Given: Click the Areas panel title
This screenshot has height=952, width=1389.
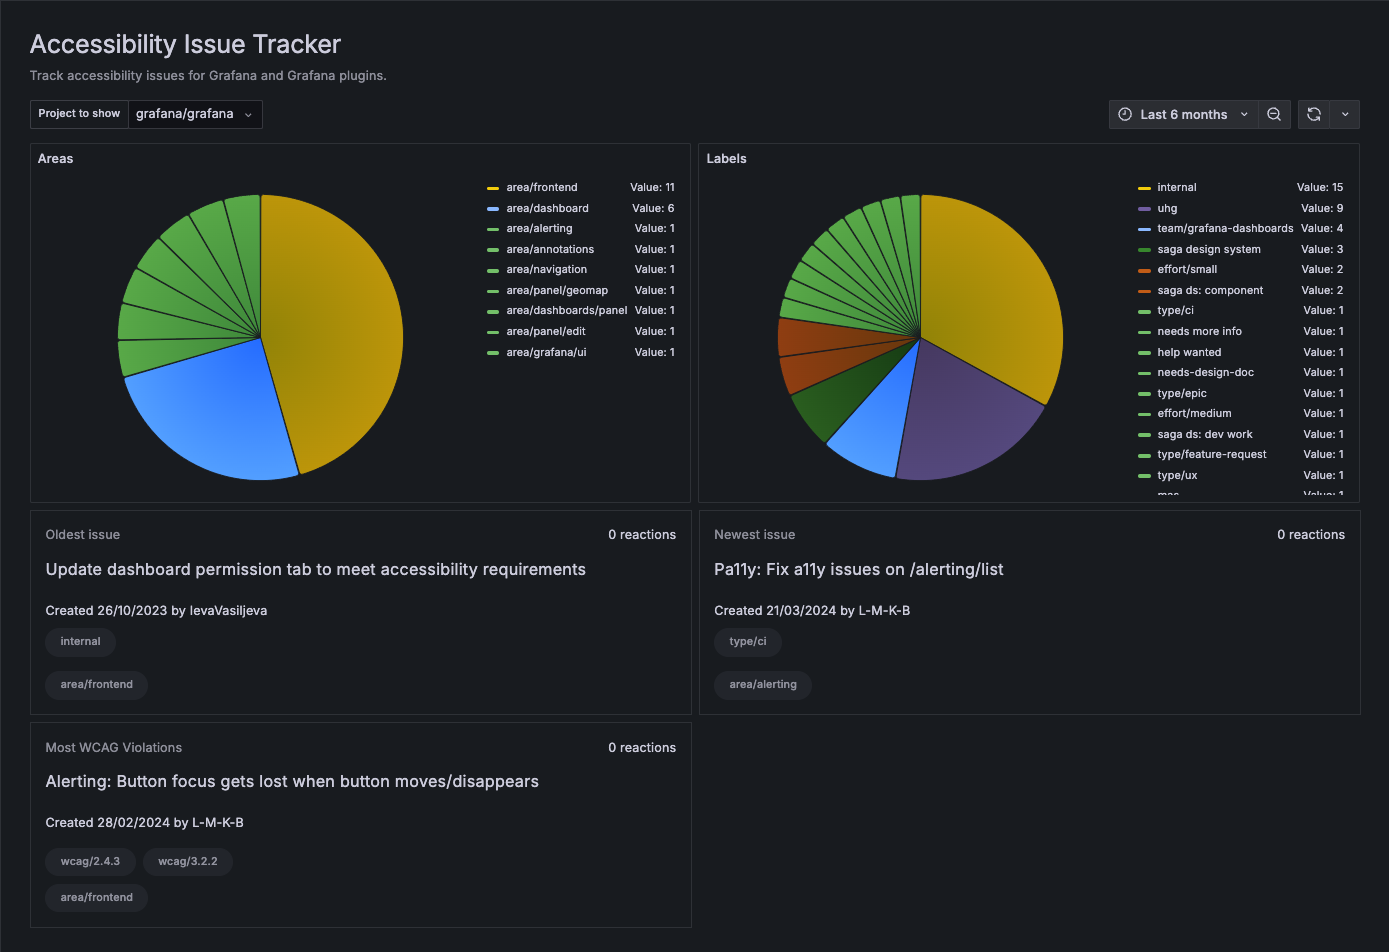Looking at the screenshot, I should click(55, 159).
